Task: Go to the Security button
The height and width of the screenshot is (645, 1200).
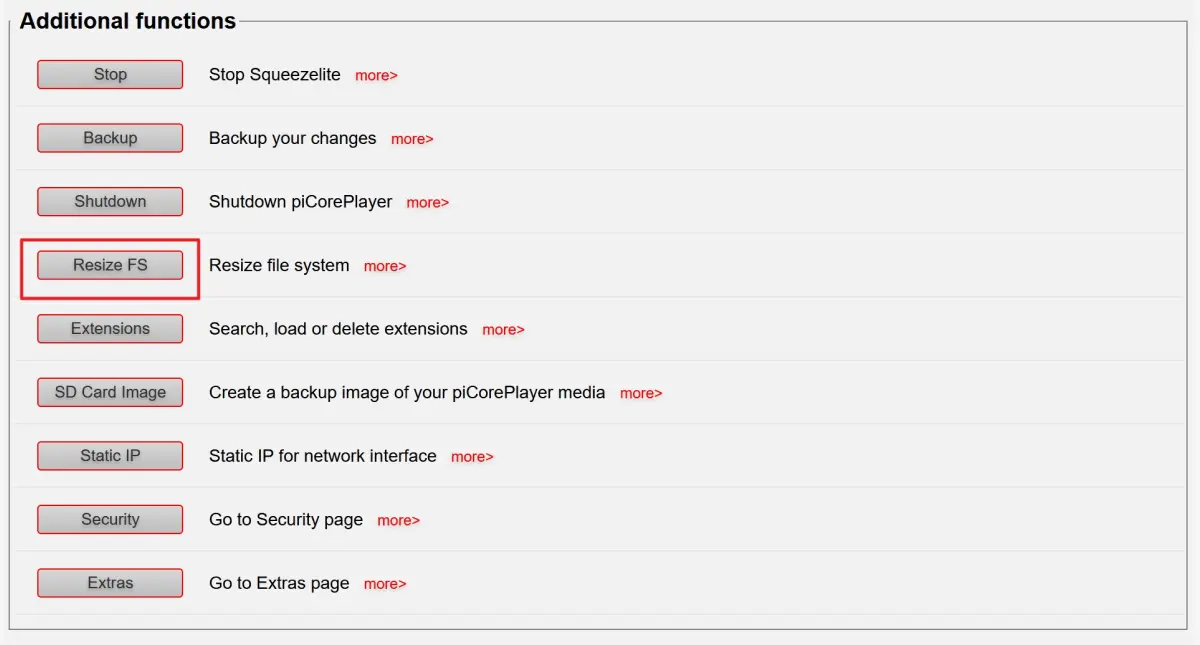Action: click(x=110, y=519)
